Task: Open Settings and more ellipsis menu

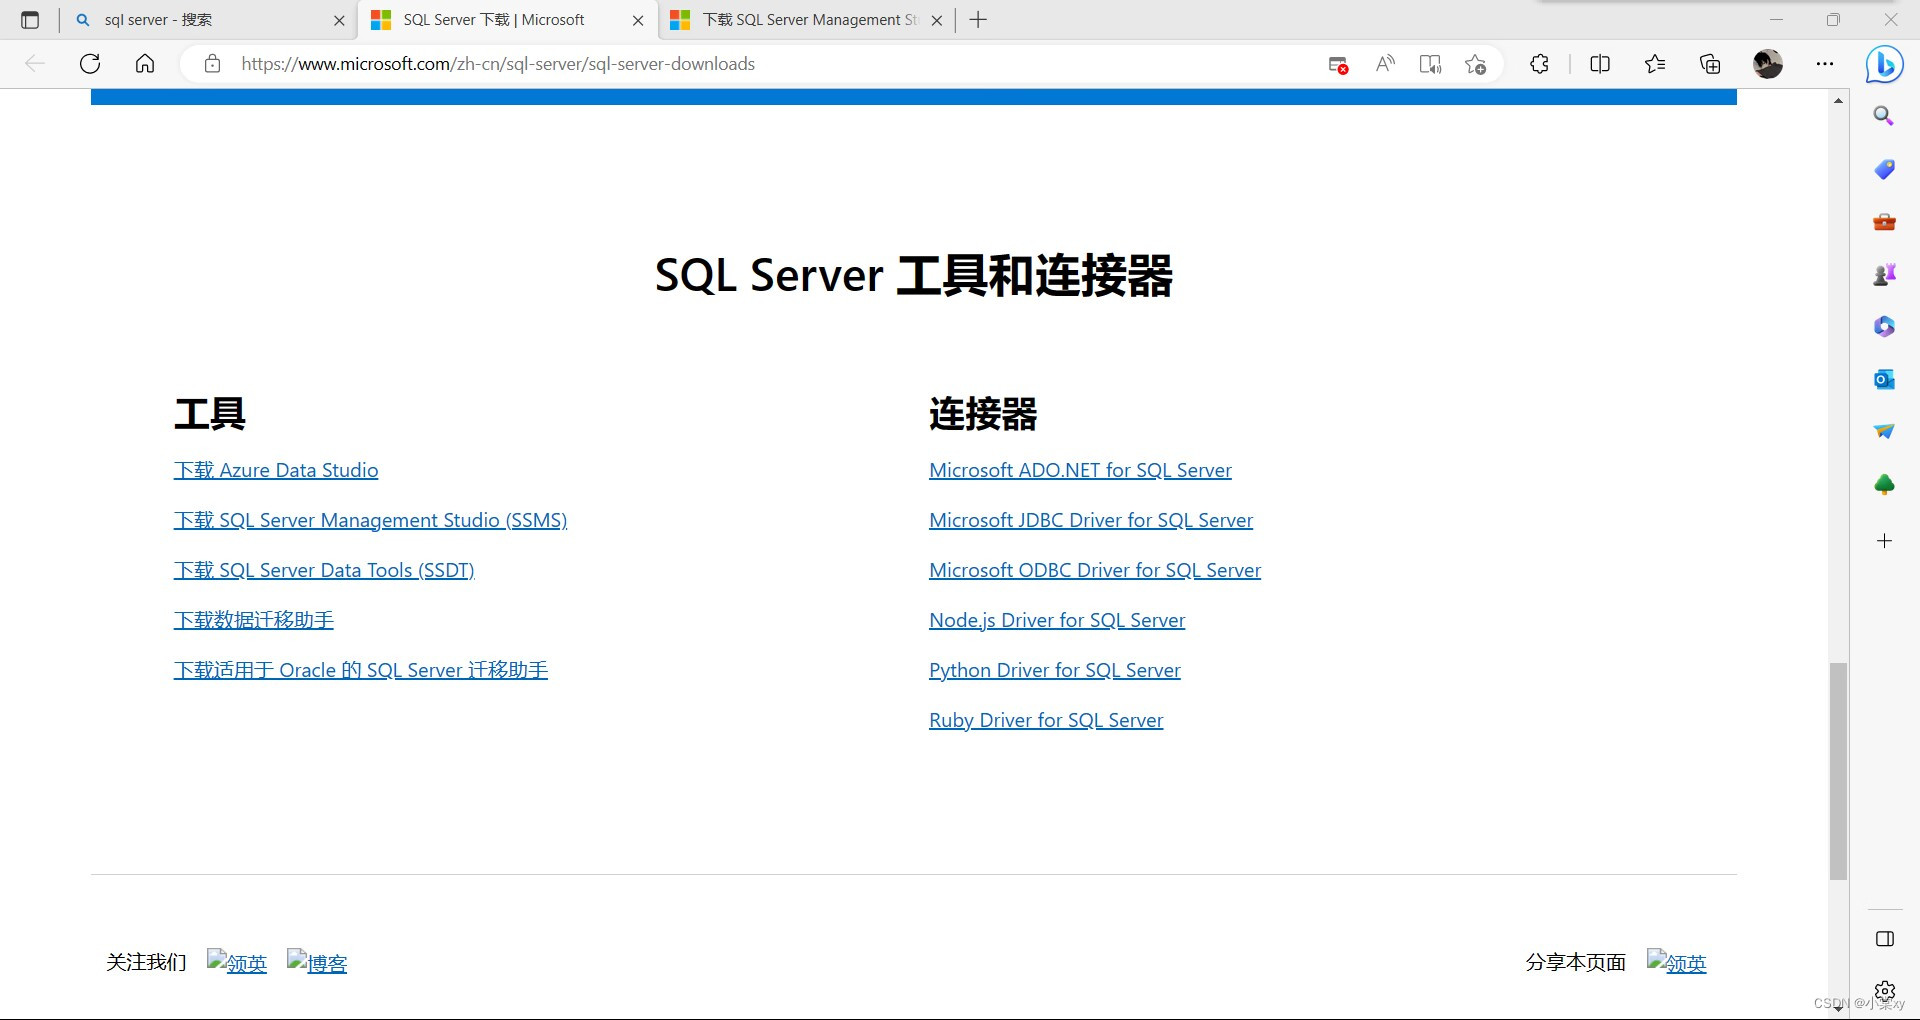Action: pos(1825,64)
